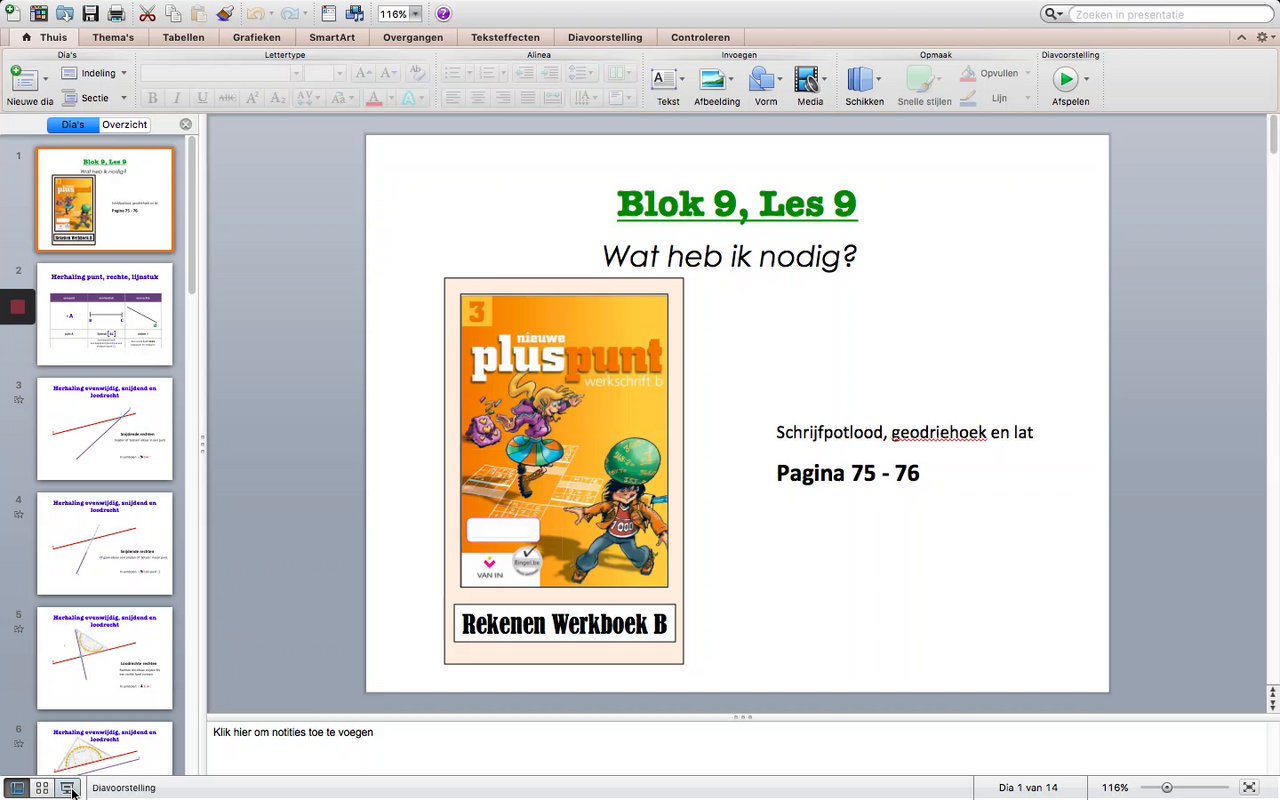The image size is (1280, 800).
Task: Save the presentation with the floppy icon
Action: tap(91, 14)
